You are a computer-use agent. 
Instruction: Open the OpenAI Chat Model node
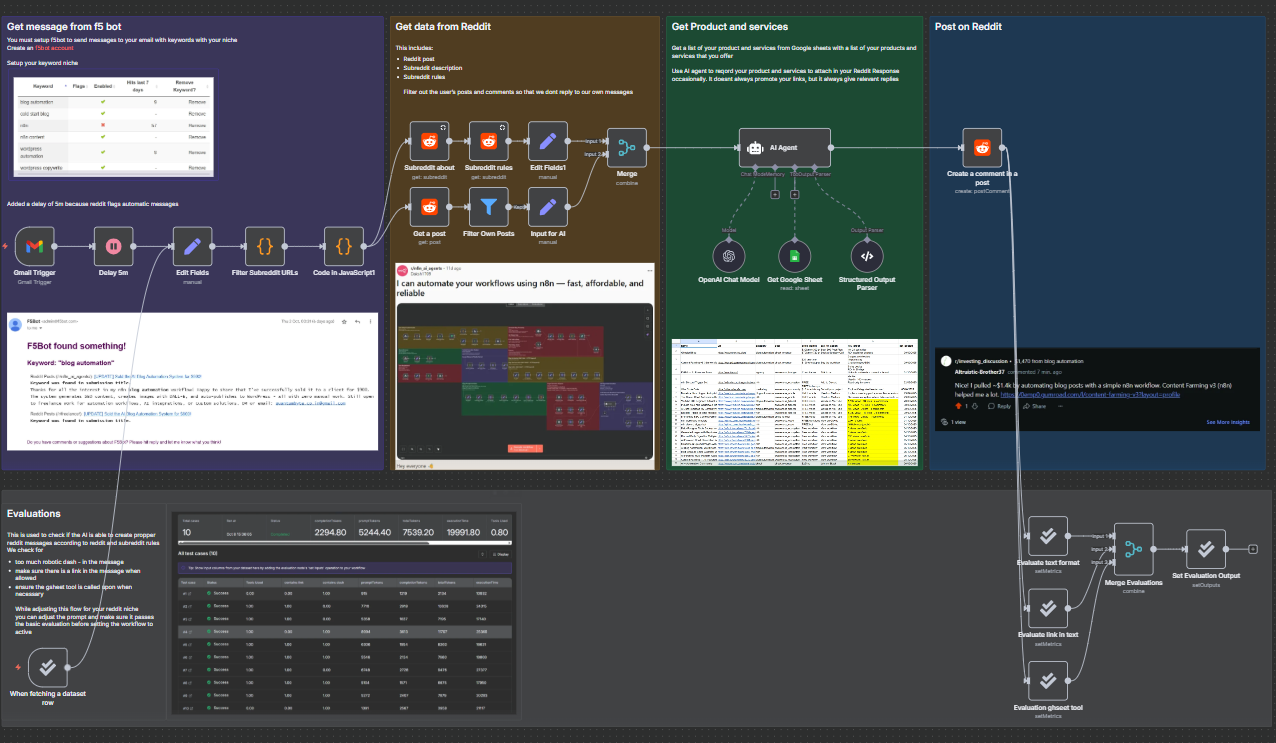730,256
